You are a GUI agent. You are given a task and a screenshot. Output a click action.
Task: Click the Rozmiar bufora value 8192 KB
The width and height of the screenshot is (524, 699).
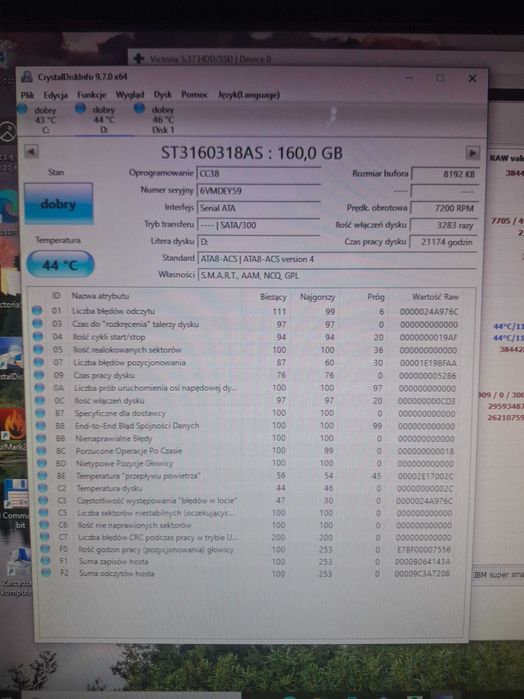coord(445,174)
